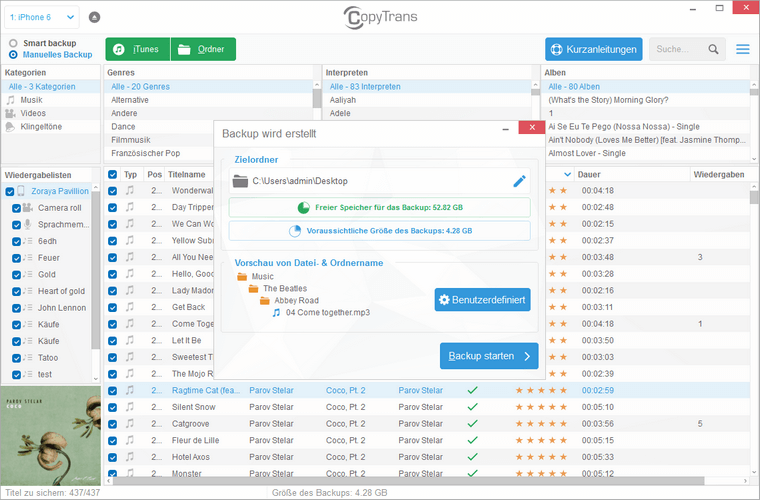This screenshot has height=500, width=760.
Task: Click the estimated backup size pie icon
Action: coord(295,231)
